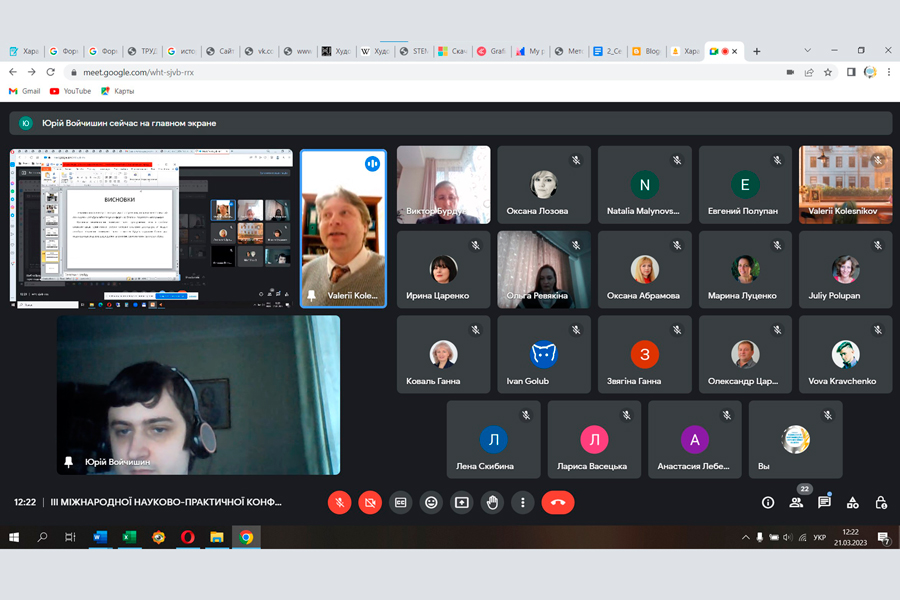Viewport: 900px width, 600px height.
Task: Select Евгений Полупан participant tile
Action: point(745,184)
